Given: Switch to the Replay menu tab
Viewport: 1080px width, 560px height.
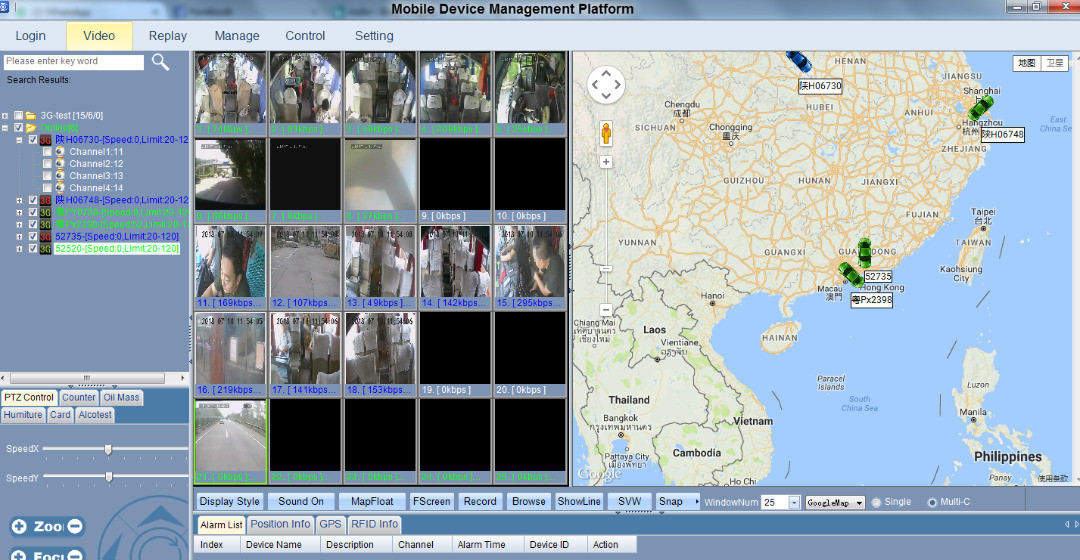Looking at the screenshot, I should coord(168,36).
